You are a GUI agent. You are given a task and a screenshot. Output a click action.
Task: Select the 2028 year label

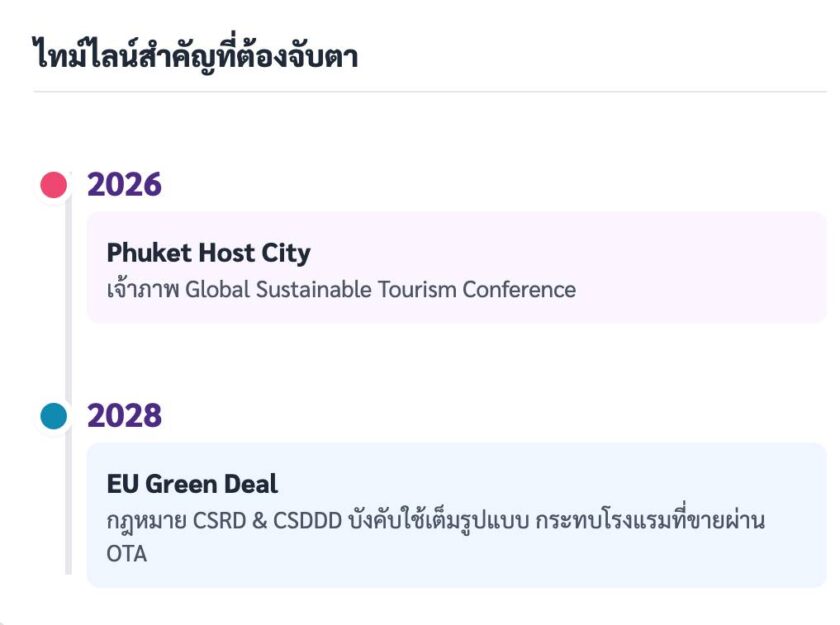(124, 416)
